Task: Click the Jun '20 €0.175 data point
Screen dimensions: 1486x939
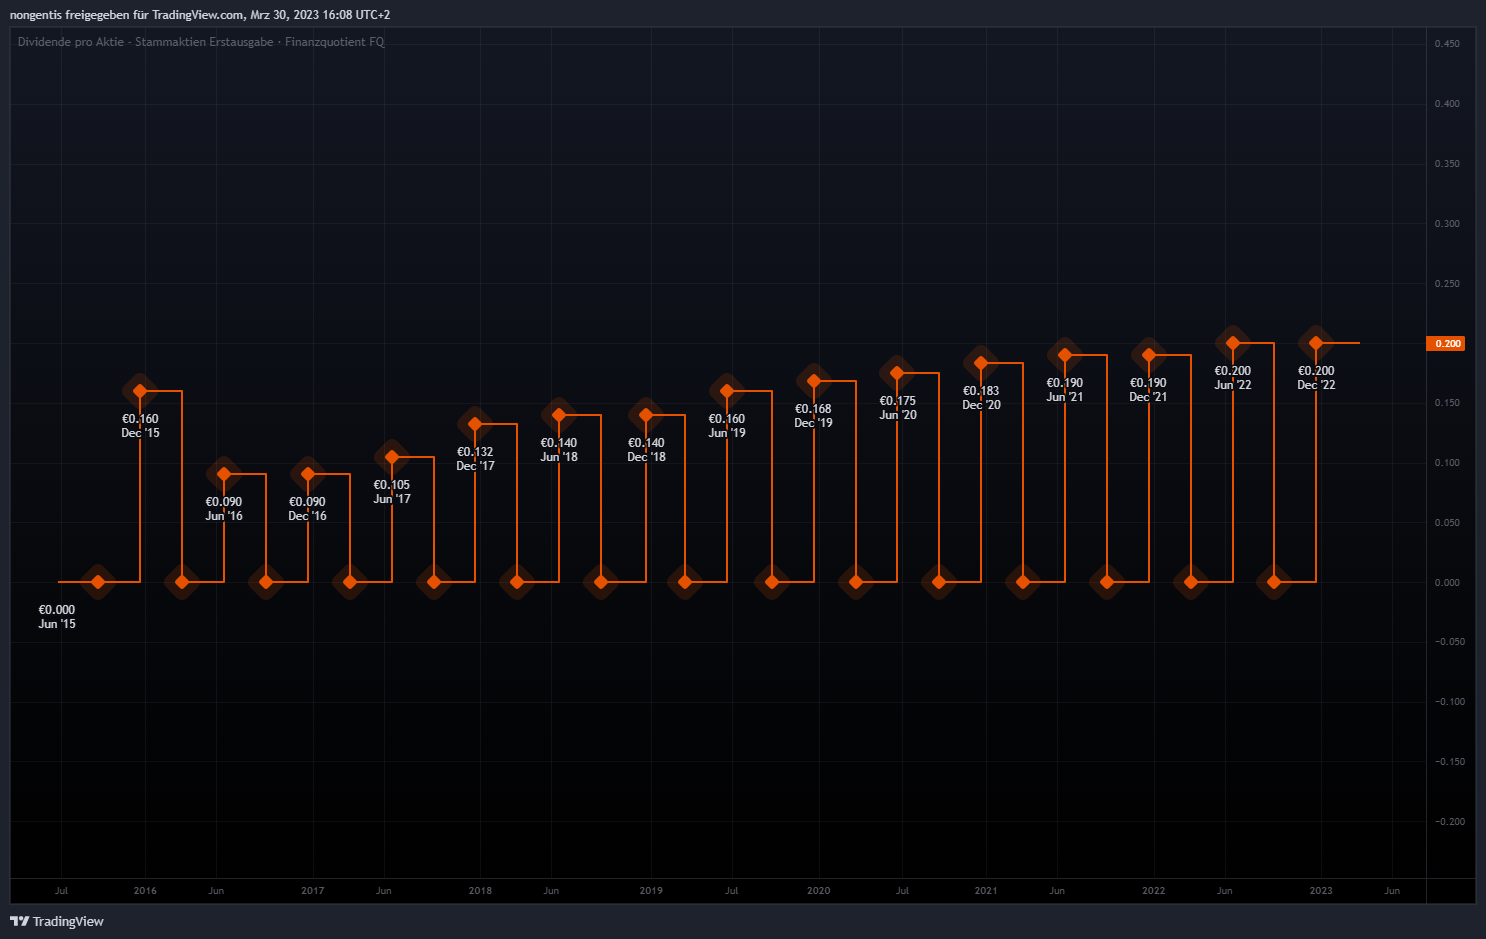Action: pos(897,373)
